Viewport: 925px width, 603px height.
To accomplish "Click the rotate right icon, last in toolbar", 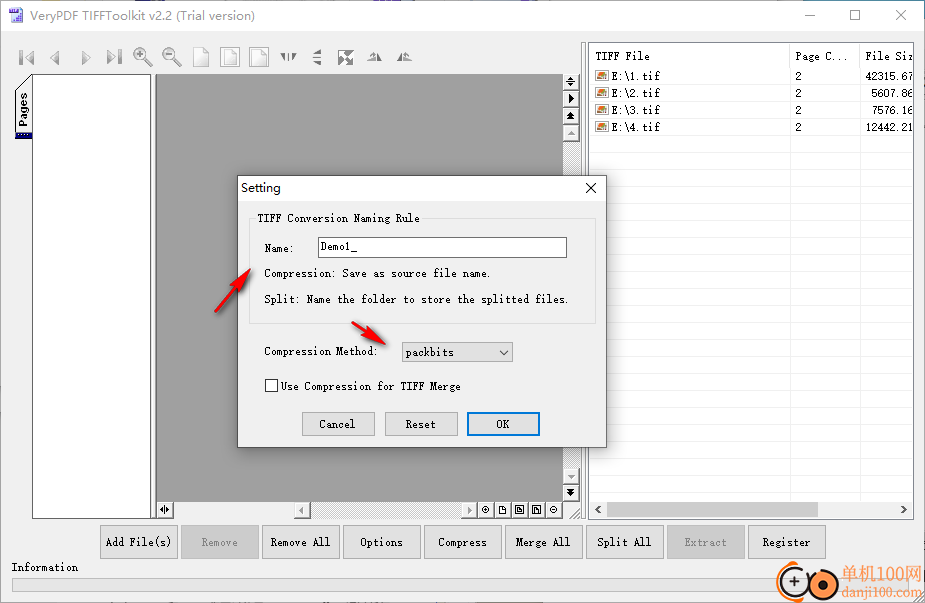I will pos(404,57).
